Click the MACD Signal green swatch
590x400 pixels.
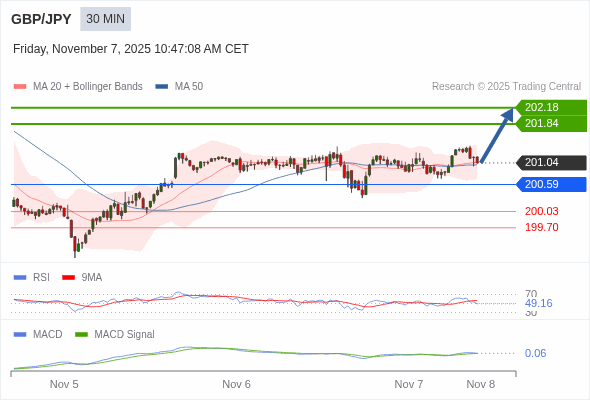coord(81,335)
